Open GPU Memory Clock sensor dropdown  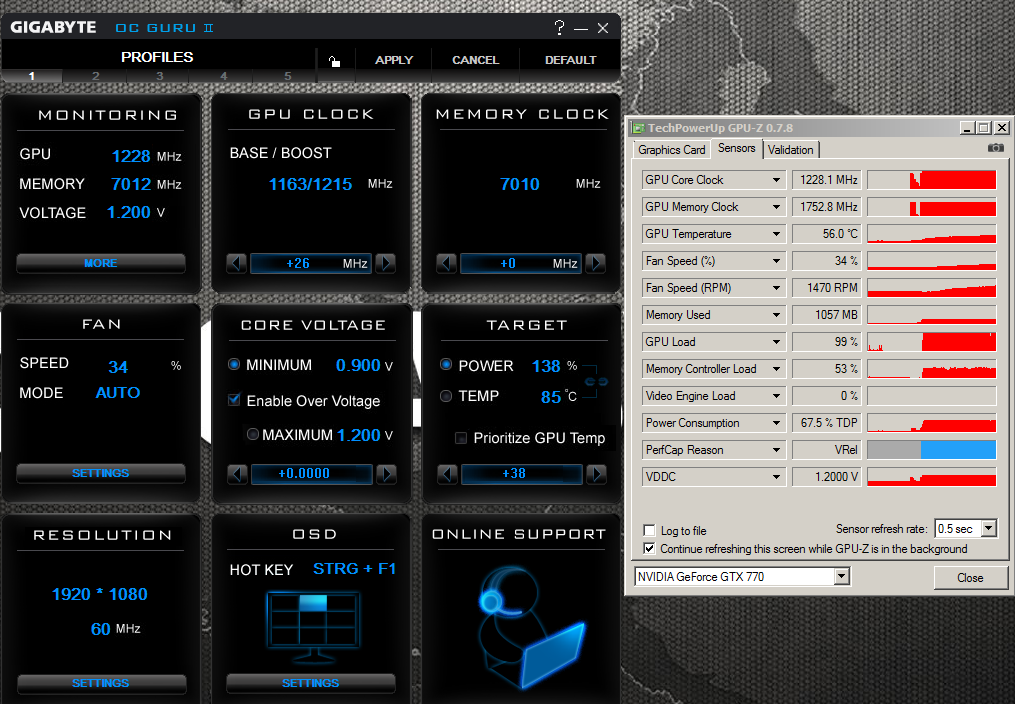click(x=776, y=207)
